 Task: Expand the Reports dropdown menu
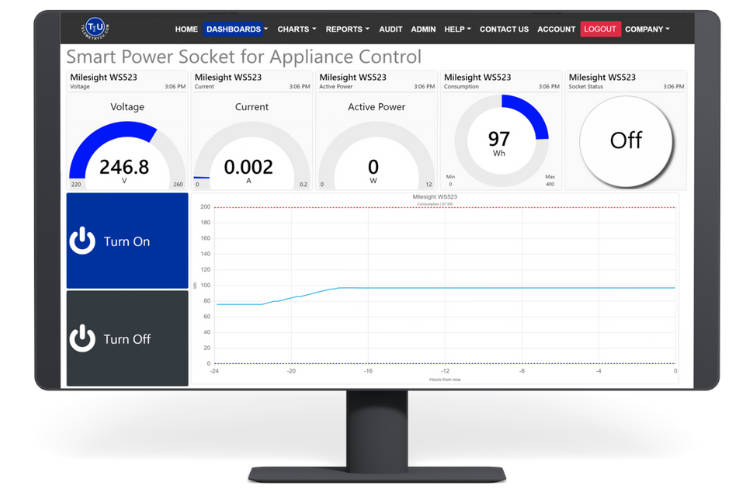click(347, 29)
